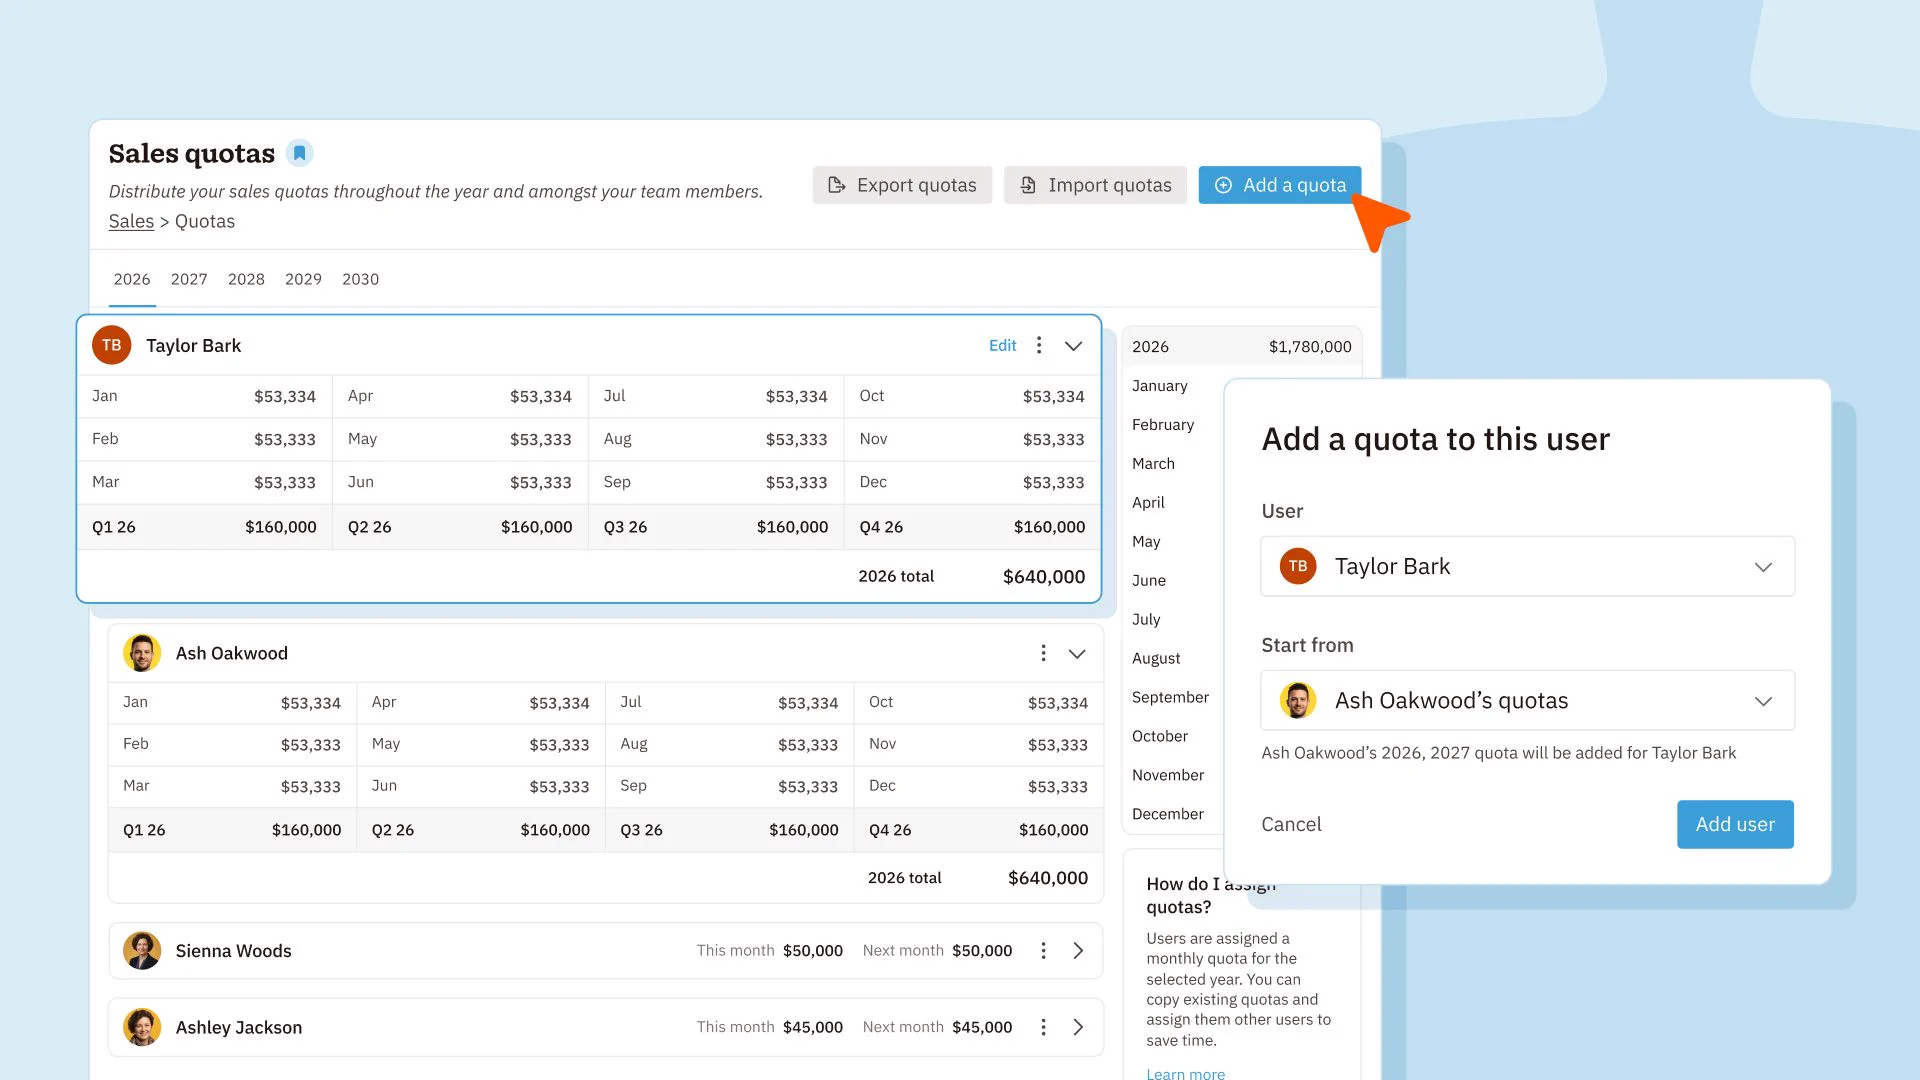
Task: Open Ashley Jackson's three-dot options menu
Action: (x=1043, y=1027)
